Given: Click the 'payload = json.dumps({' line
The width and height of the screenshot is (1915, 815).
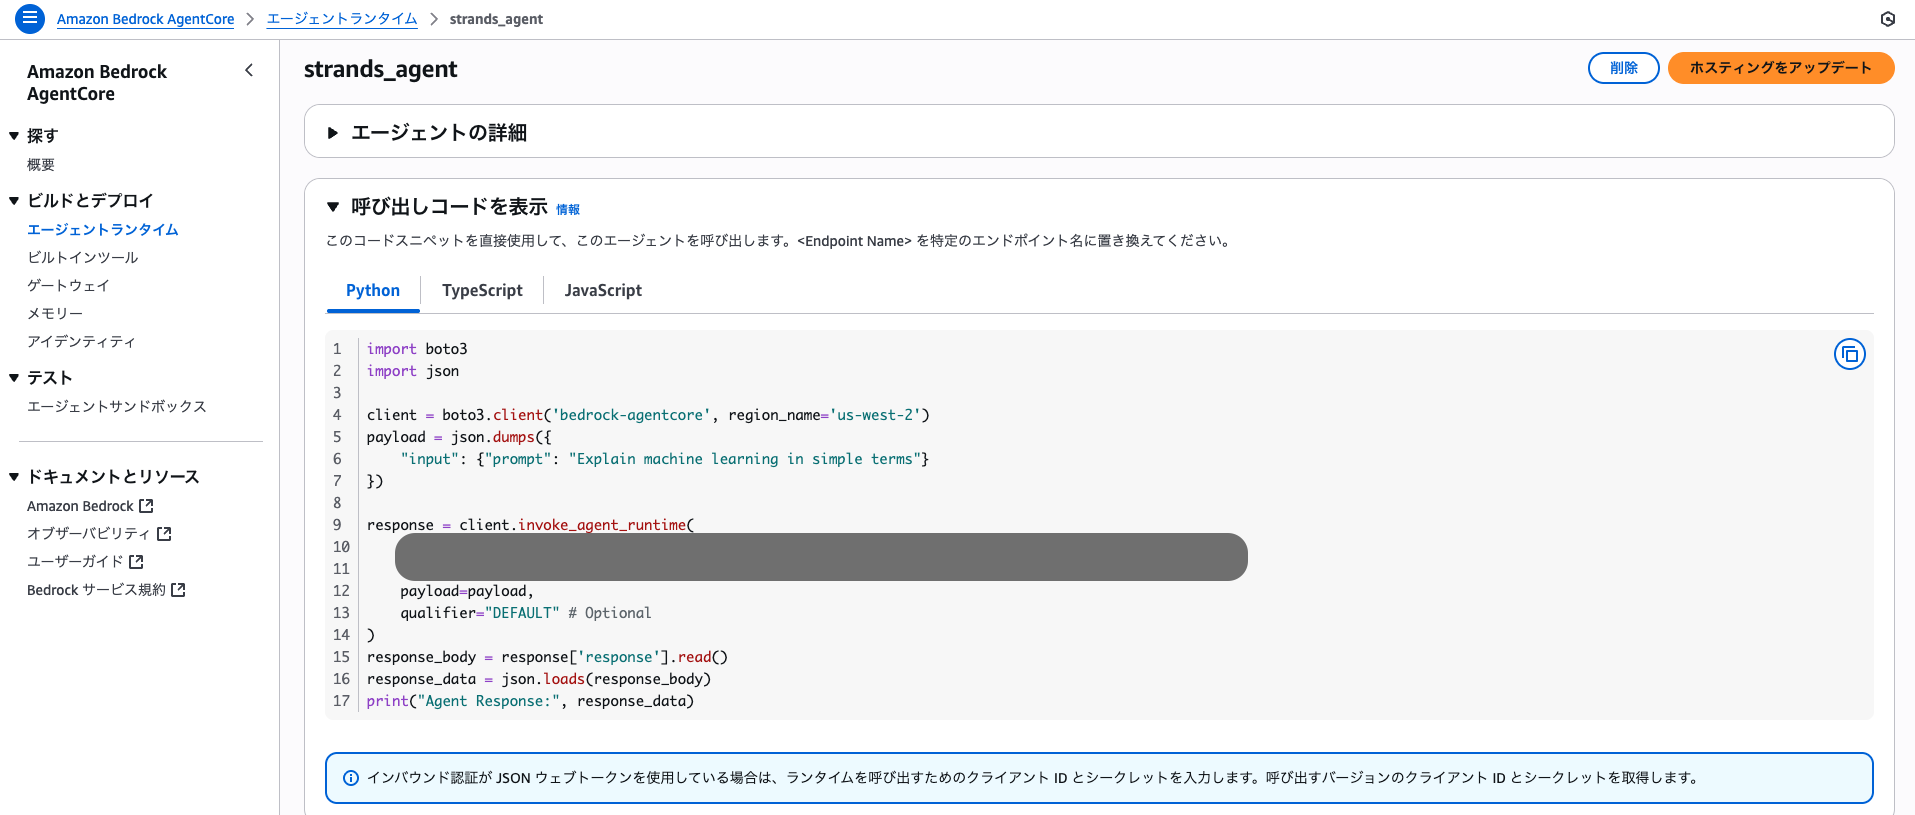Looking at the screenshot, I should tap(459, 437).
